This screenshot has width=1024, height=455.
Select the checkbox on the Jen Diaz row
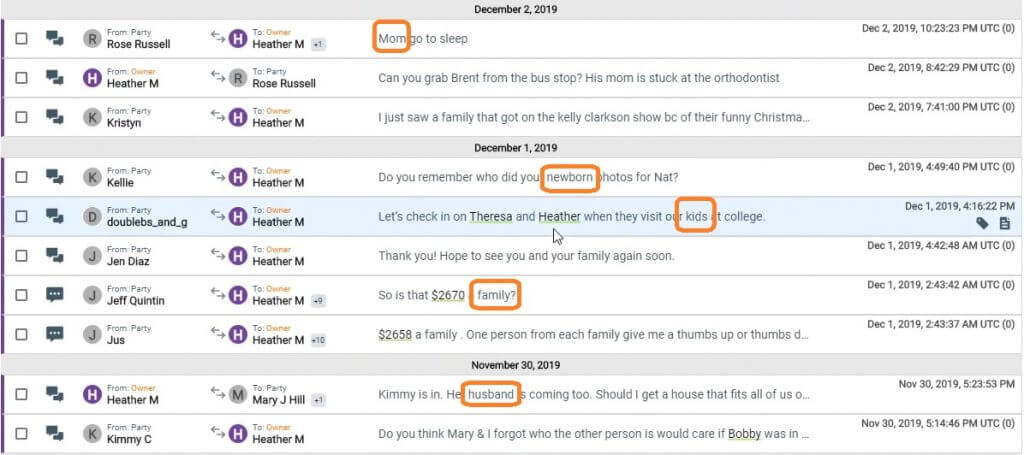(21, 255)
